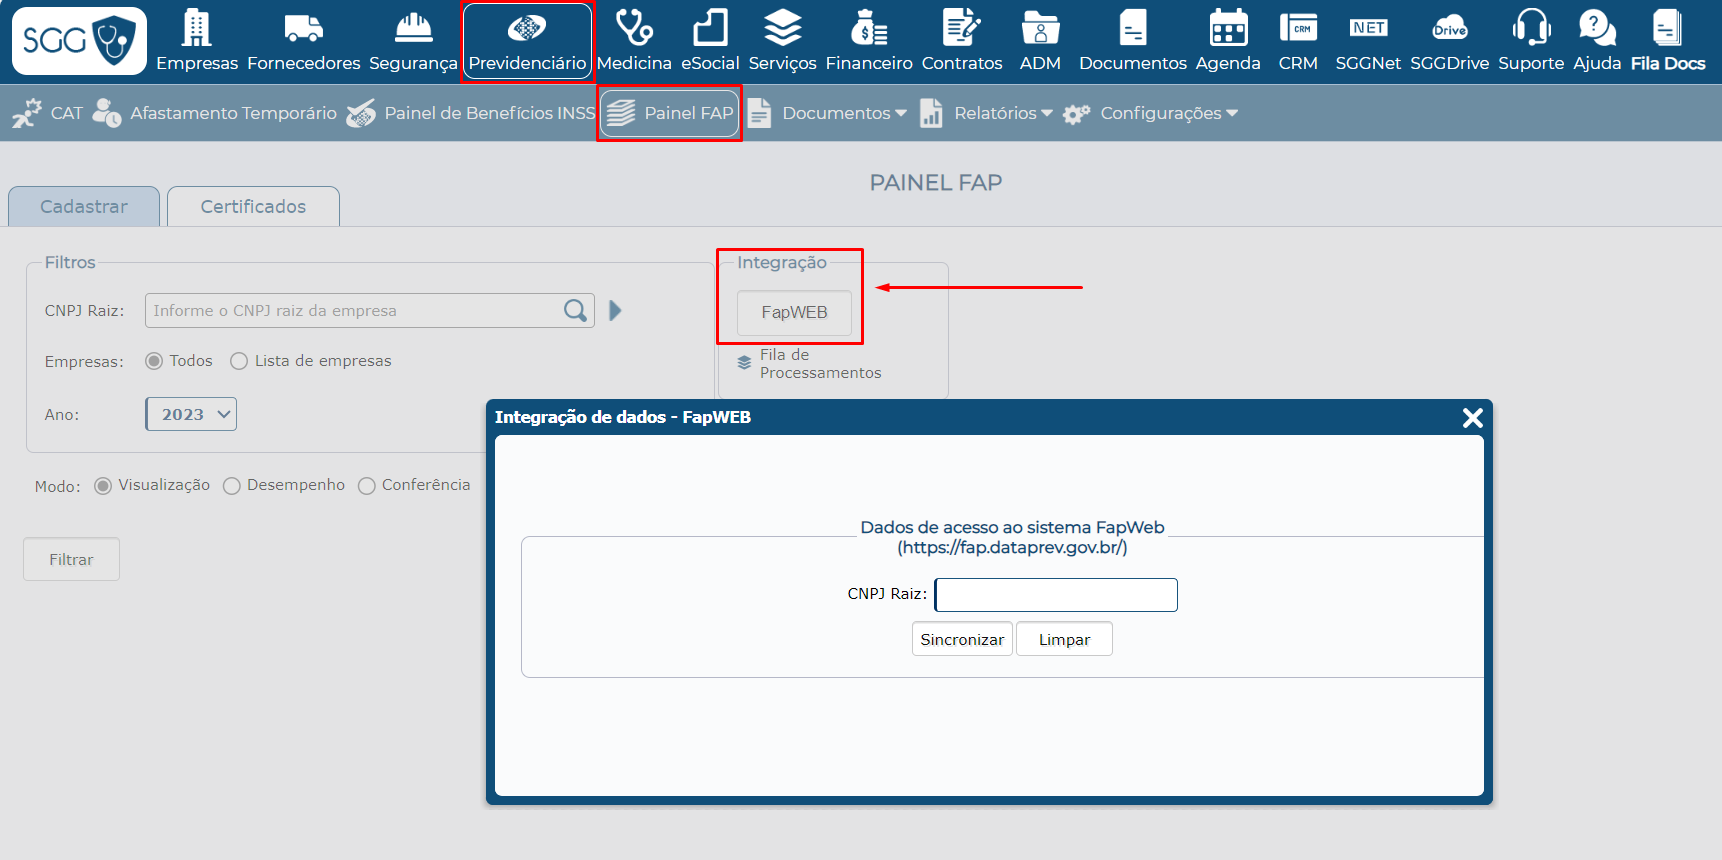This screenshot has width=1722, height=860.
Task: Open the CAT submenu item
Action: (x=48, y=113)
